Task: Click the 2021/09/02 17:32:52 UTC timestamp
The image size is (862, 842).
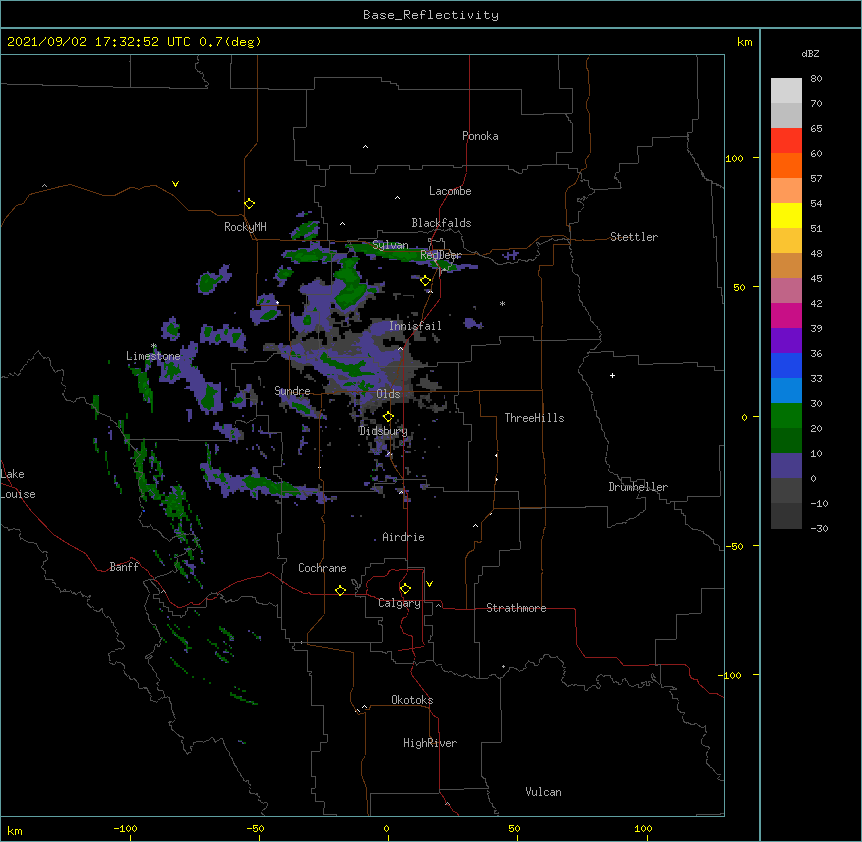Action: pyautogui.click(x=99, y=42)
